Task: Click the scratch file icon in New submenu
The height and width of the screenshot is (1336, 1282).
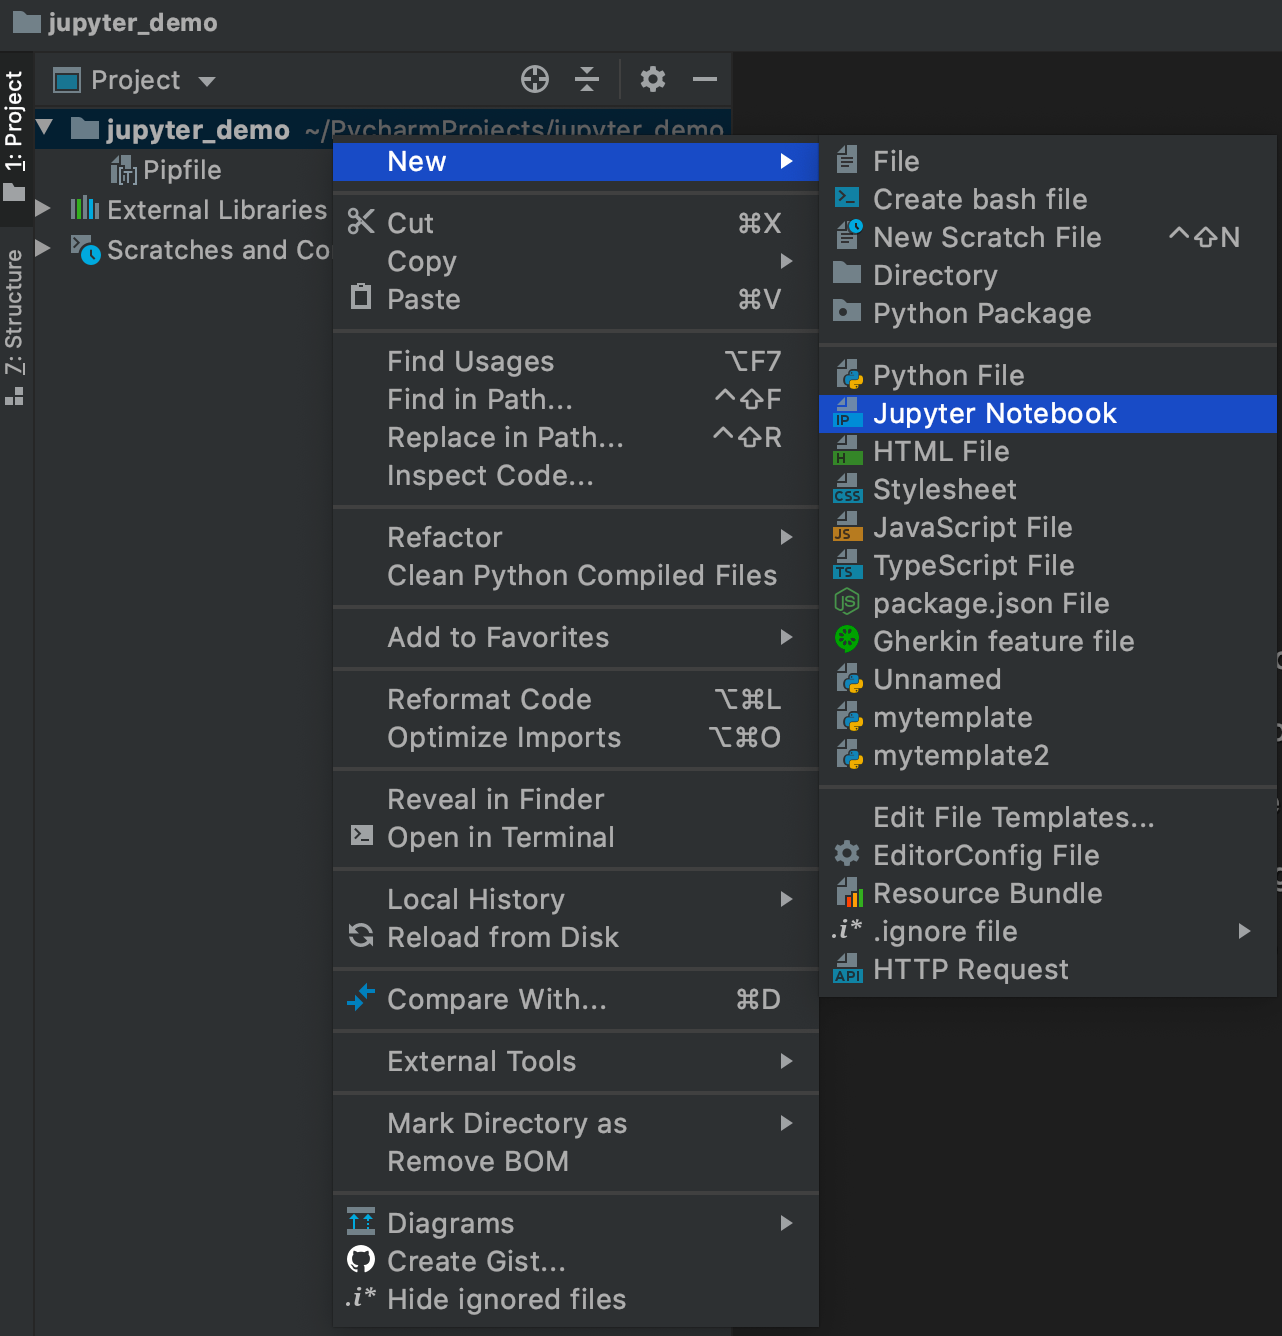Action: (x=849, y=235)
